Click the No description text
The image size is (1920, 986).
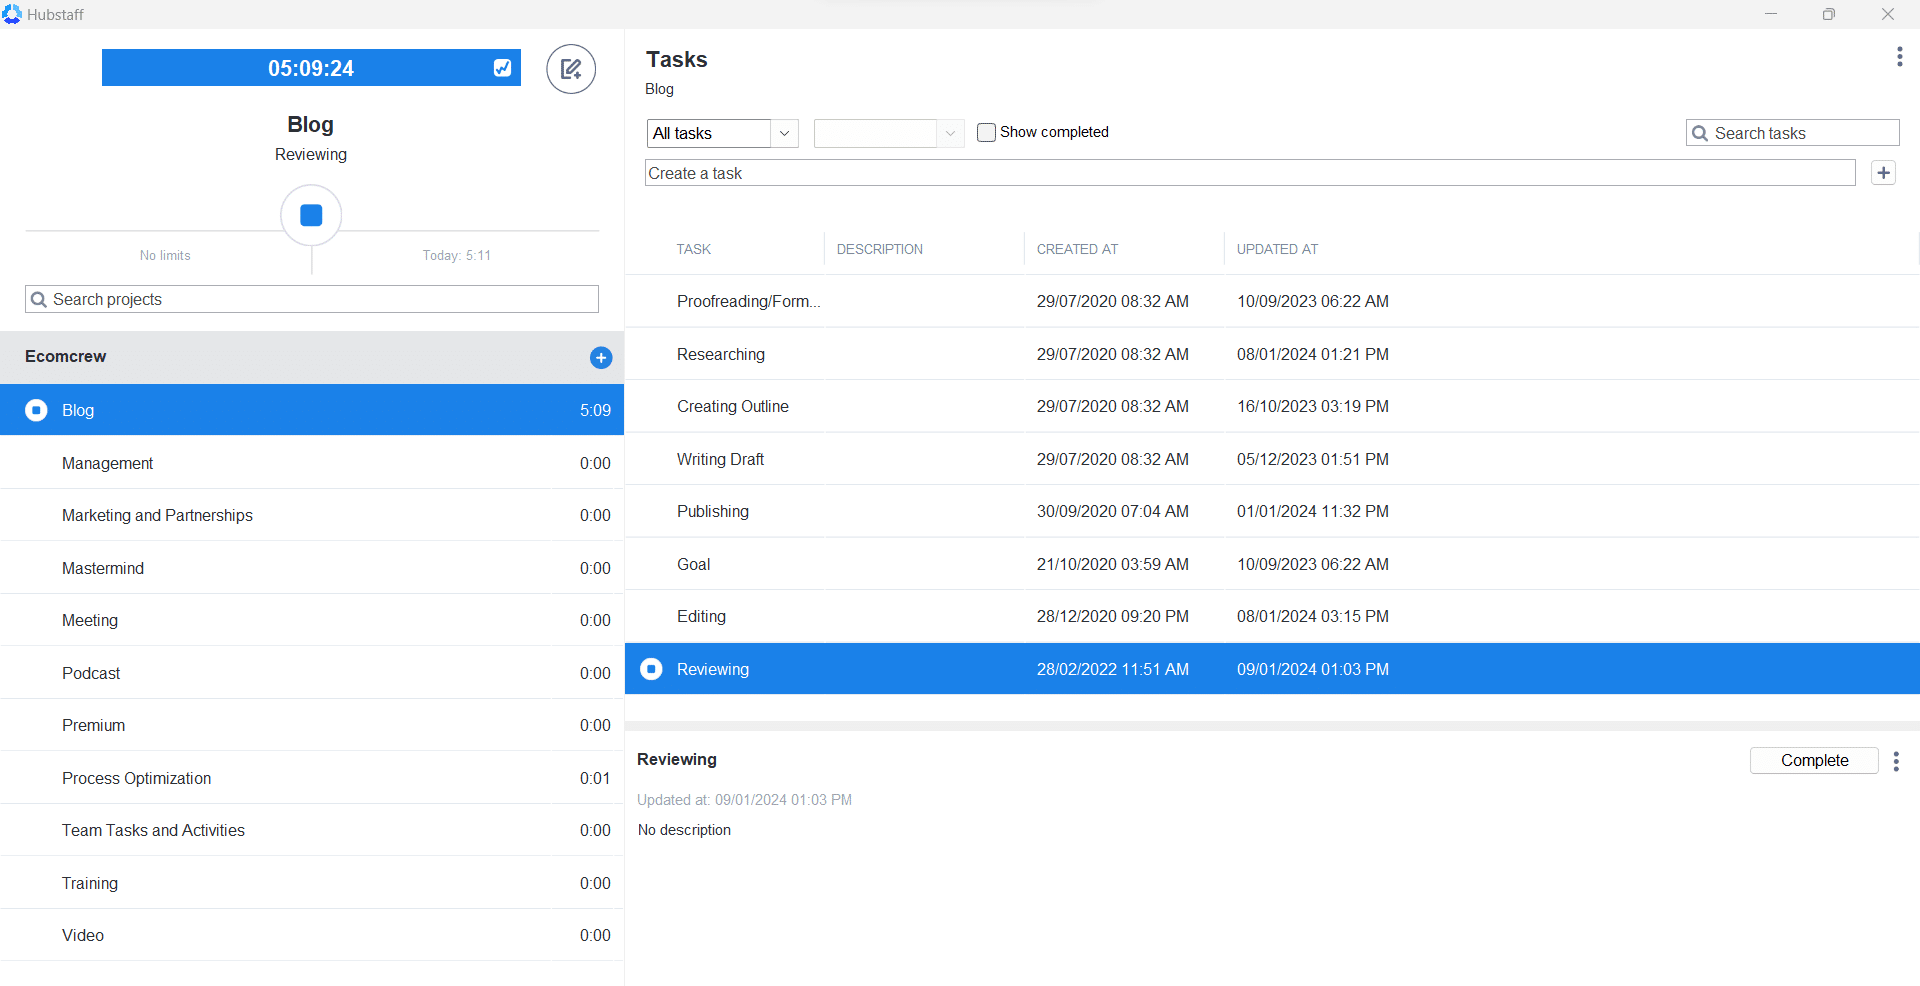pyautogui.click(x=684, y=830)
